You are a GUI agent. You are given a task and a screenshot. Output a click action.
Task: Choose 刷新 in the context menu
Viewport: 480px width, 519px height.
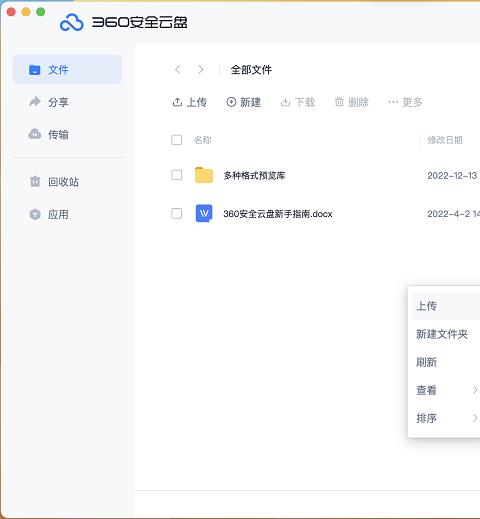coord(446,362)
